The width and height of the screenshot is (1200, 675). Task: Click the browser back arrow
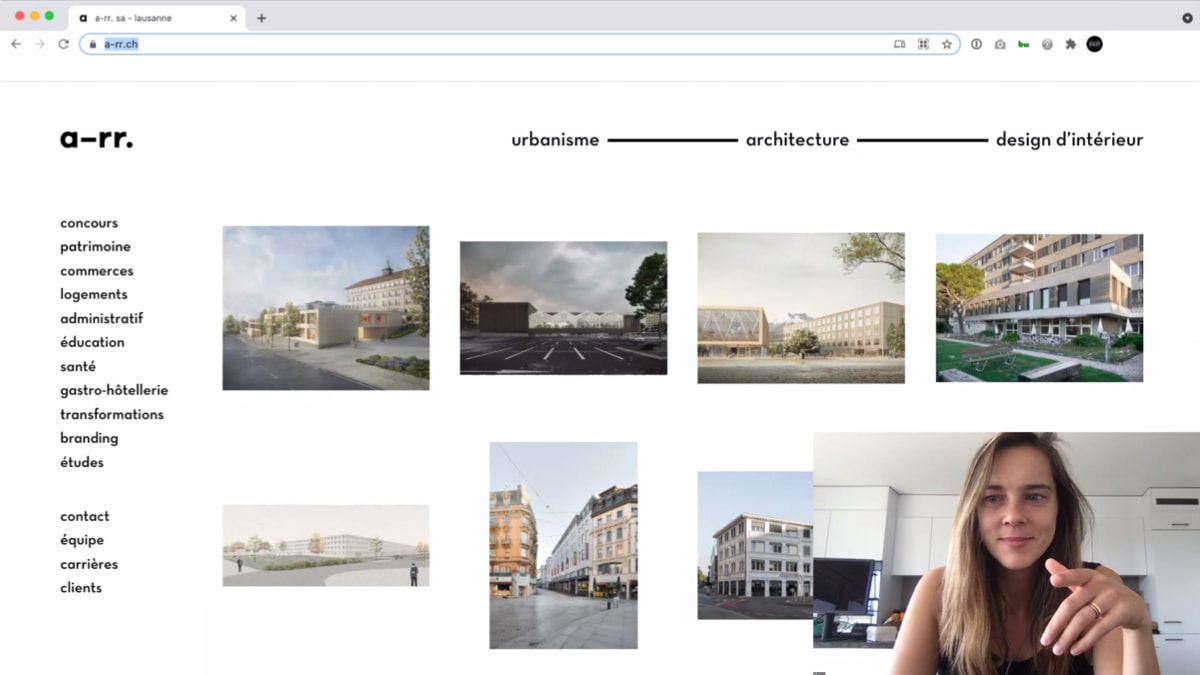(x=16, y=44)
